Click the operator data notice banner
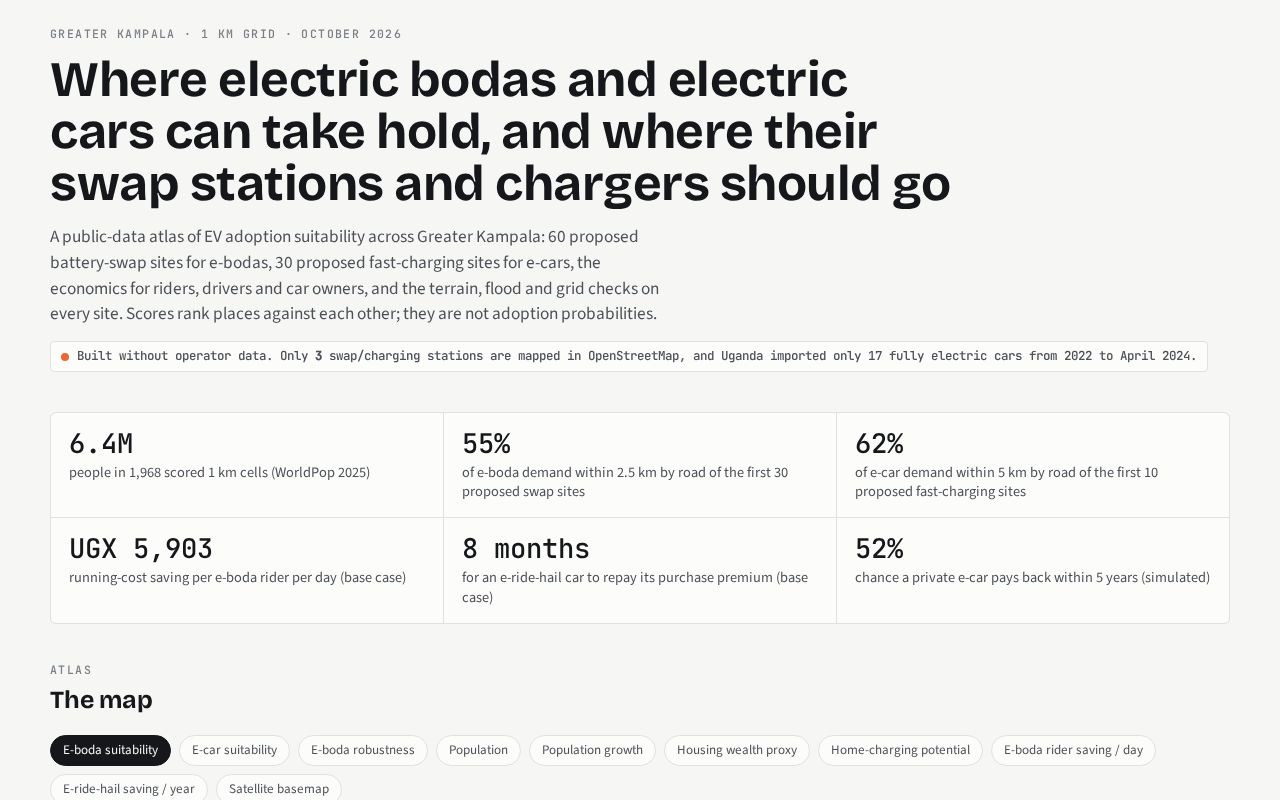1280x800 pixels. click(x=629, y=356)
